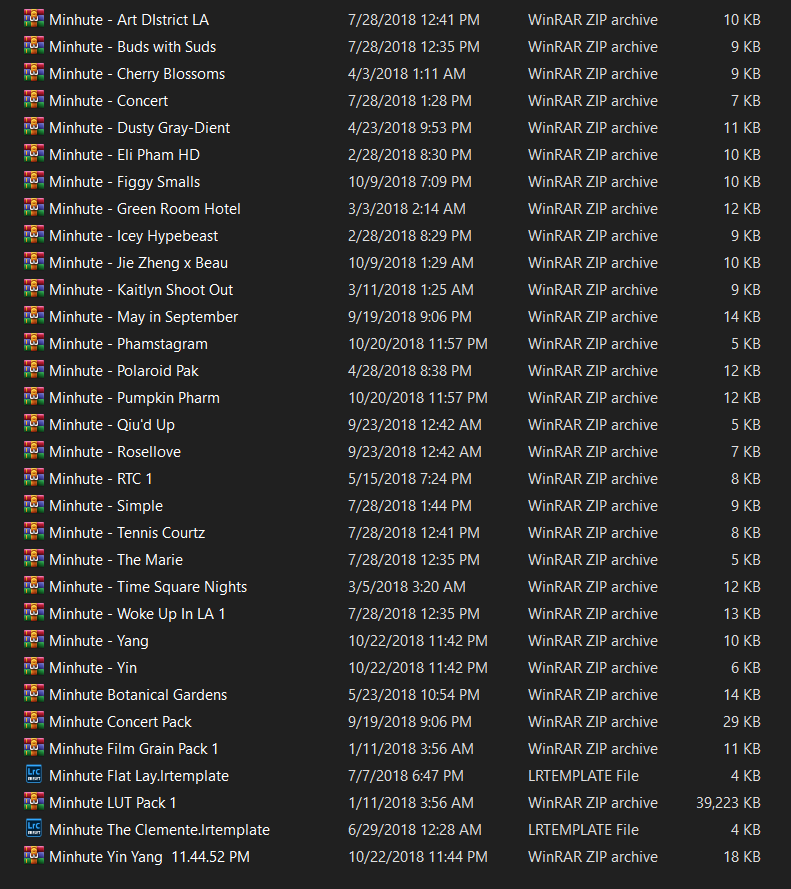Select the date 10/9/2018 7:09 PM
The width and height of the screenshot is (791, 889).
pyautogui.click(x=410, y=182)
